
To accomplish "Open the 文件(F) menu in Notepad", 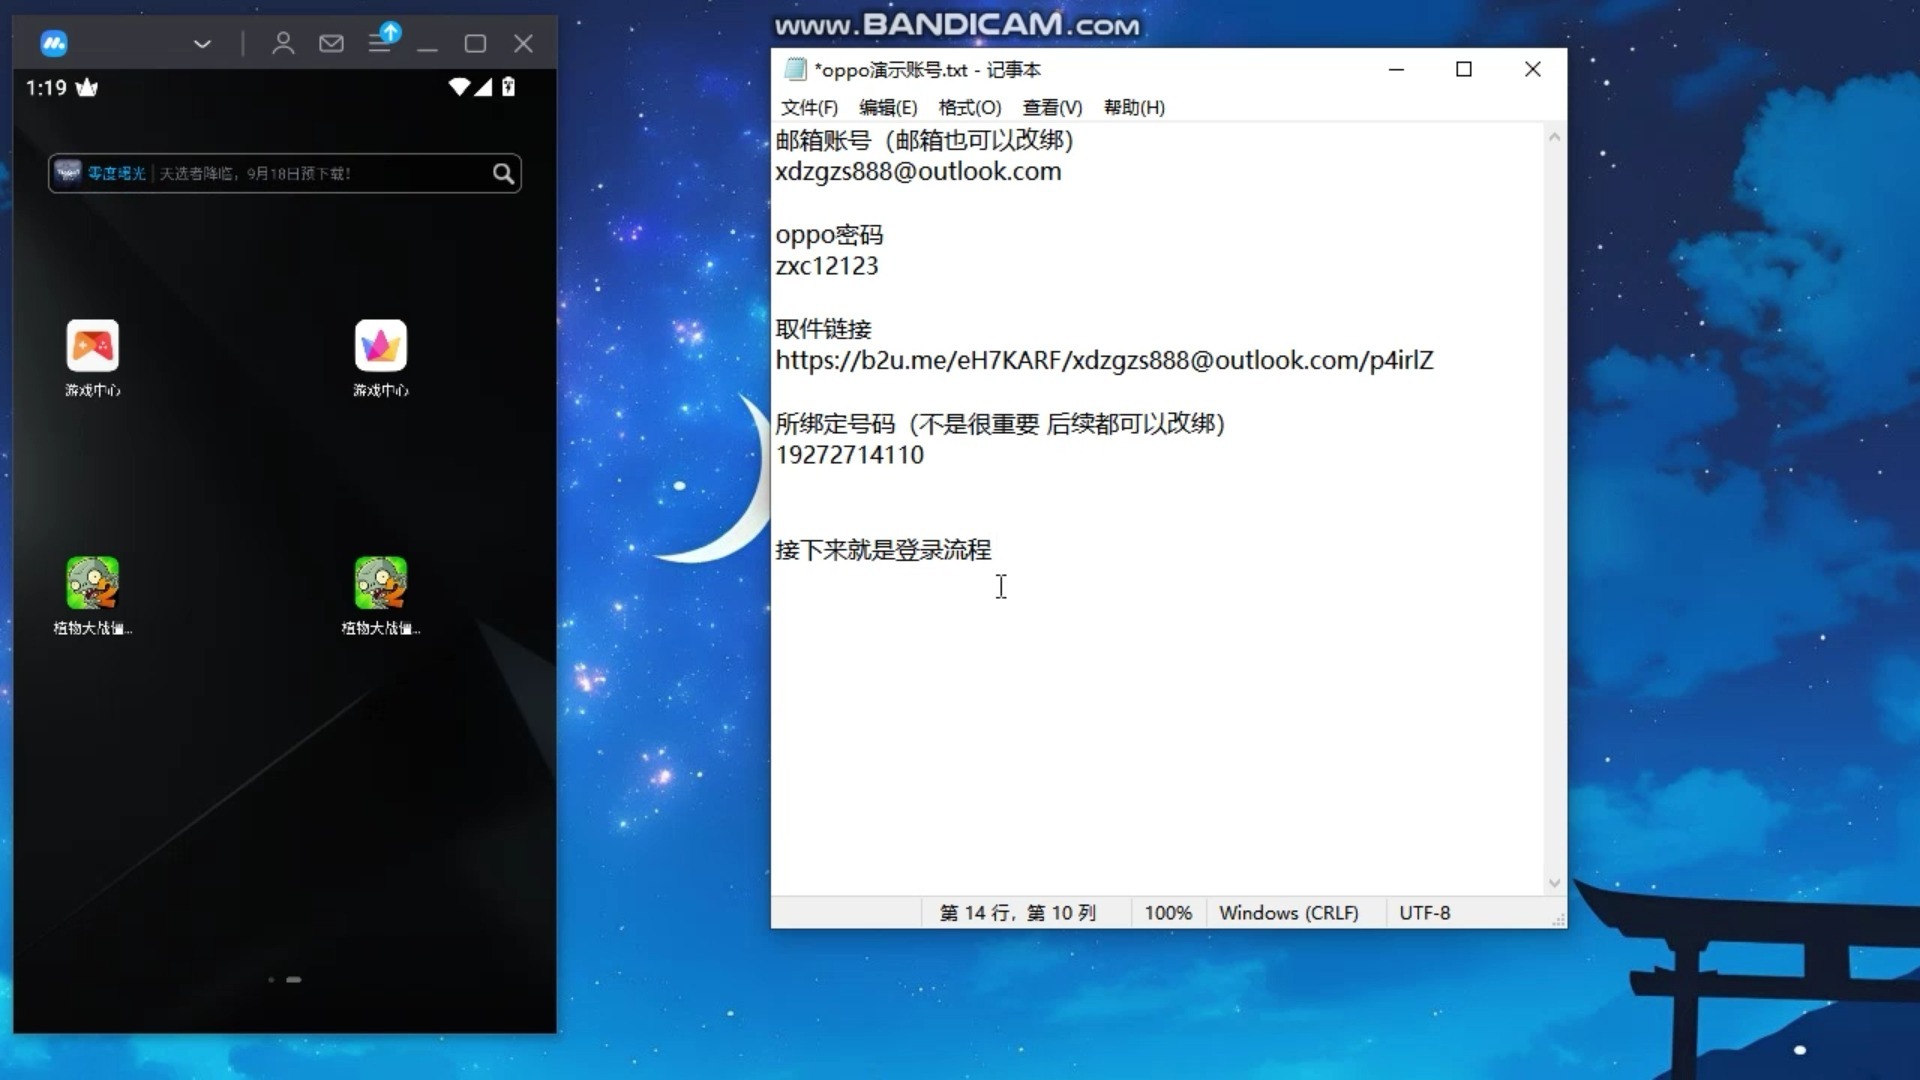I will [x=809, y=108].
